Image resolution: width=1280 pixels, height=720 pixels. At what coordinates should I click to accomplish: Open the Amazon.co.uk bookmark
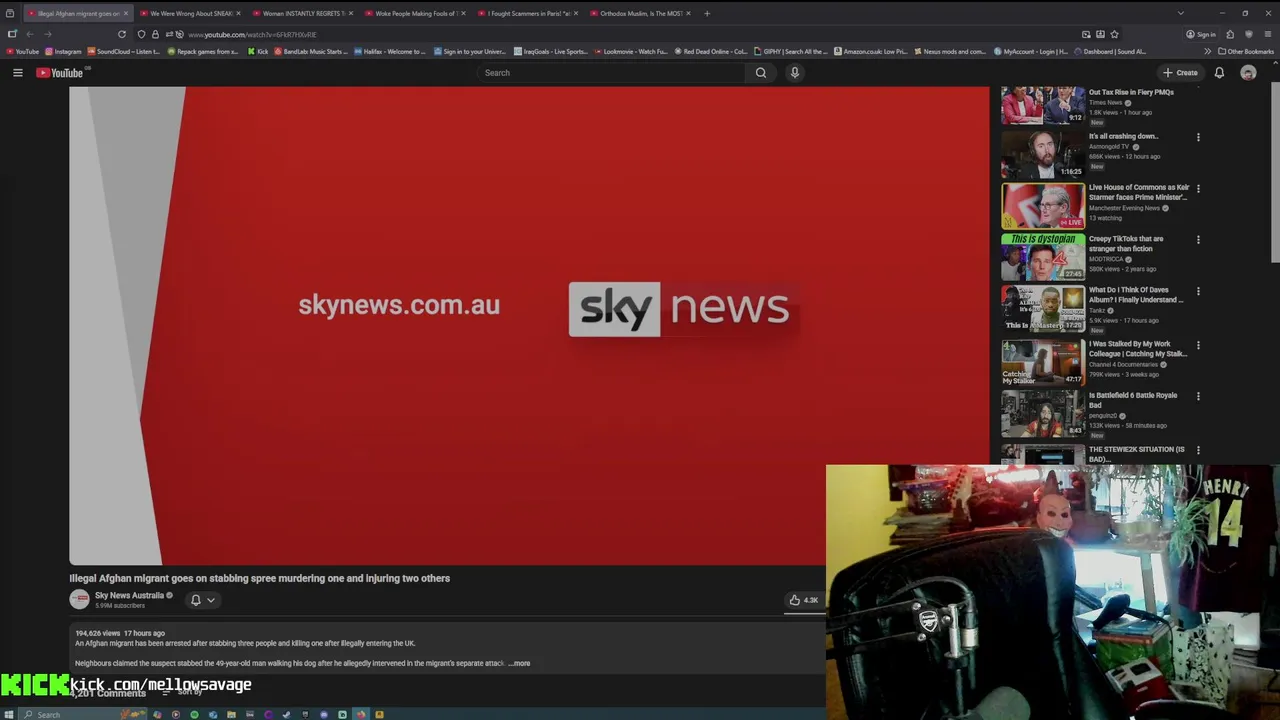[870, 51]
